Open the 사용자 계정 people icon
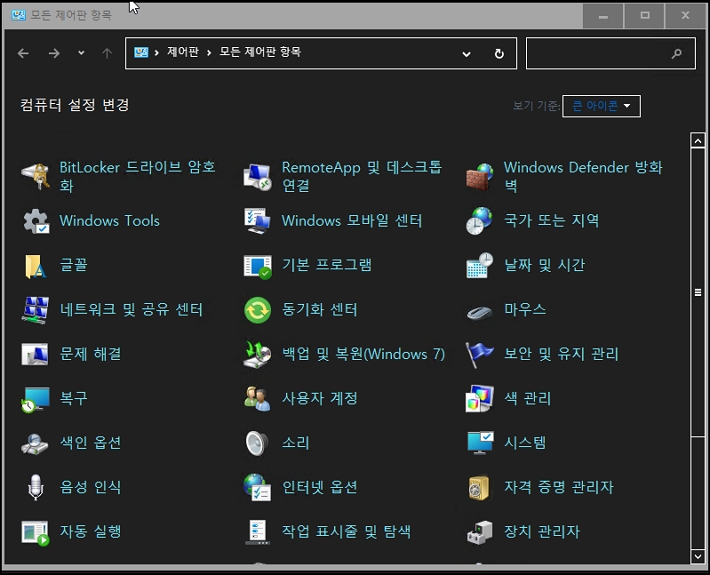This screenshot has width=710, height=575. pos(258,398)
